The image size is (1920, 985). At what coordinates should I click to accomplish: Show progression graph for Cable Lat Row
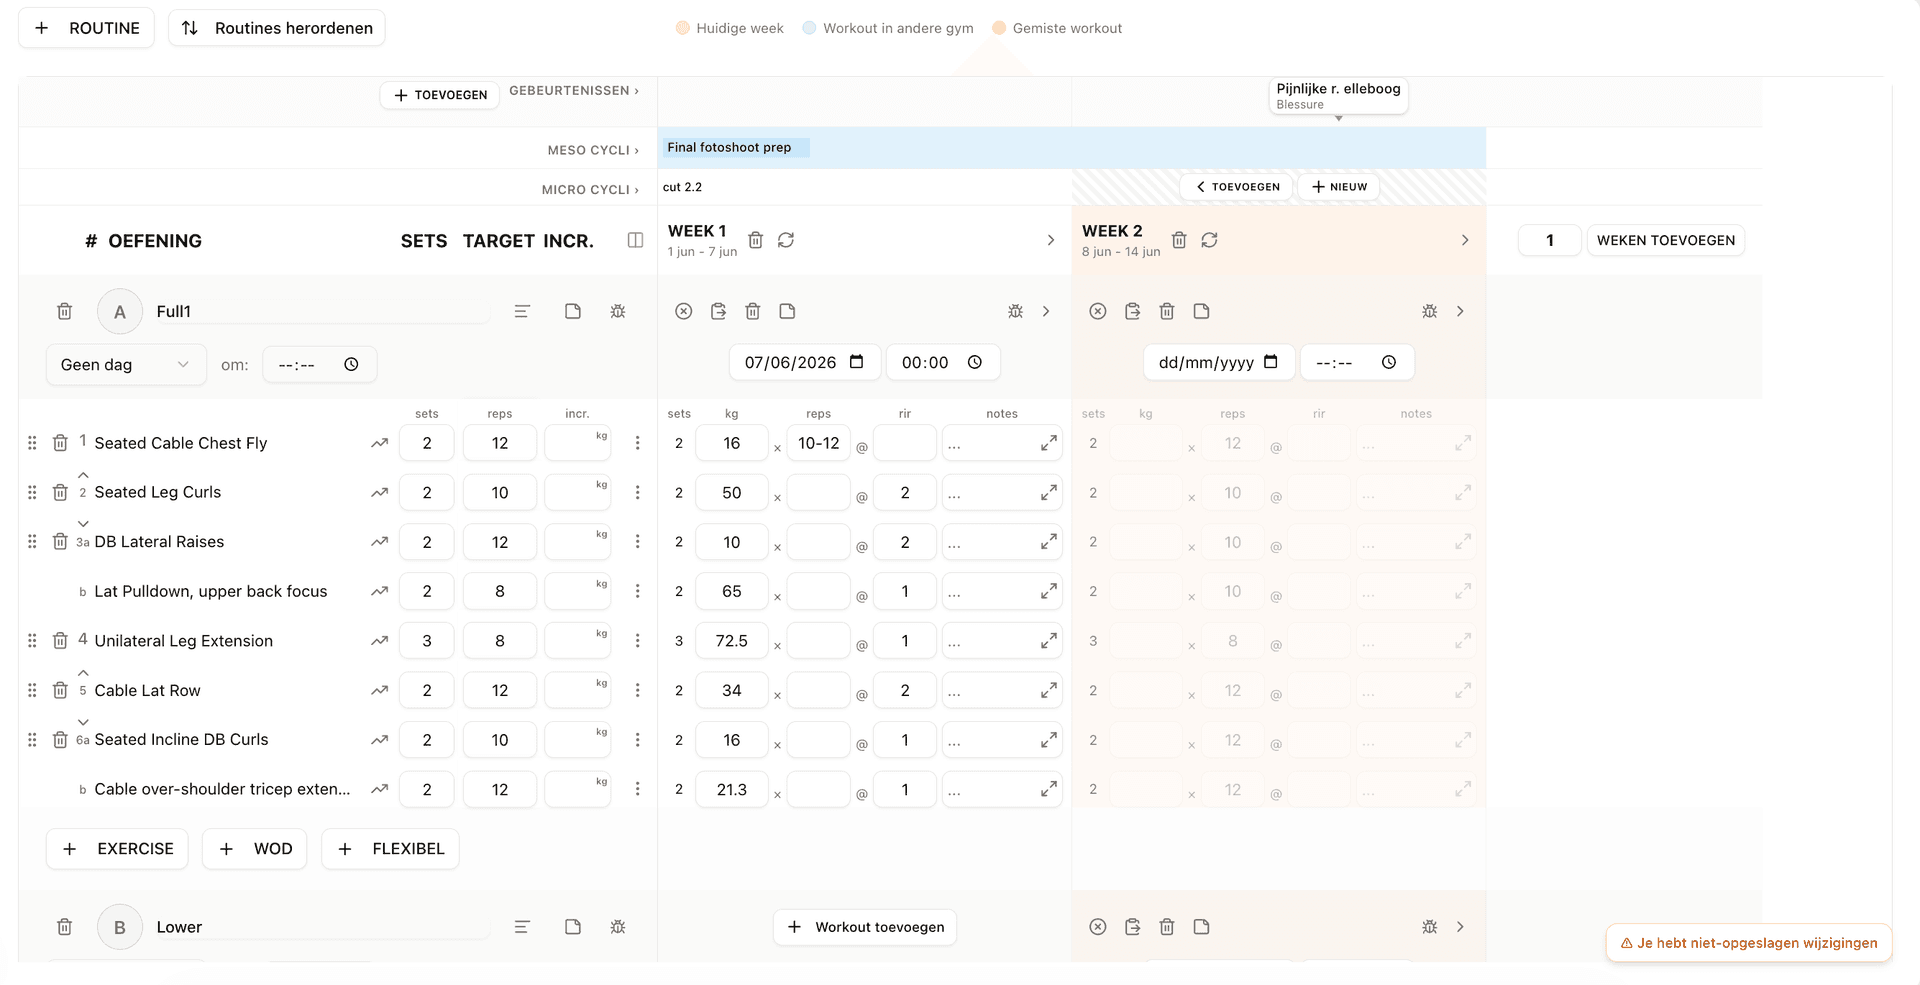(379, 690)
